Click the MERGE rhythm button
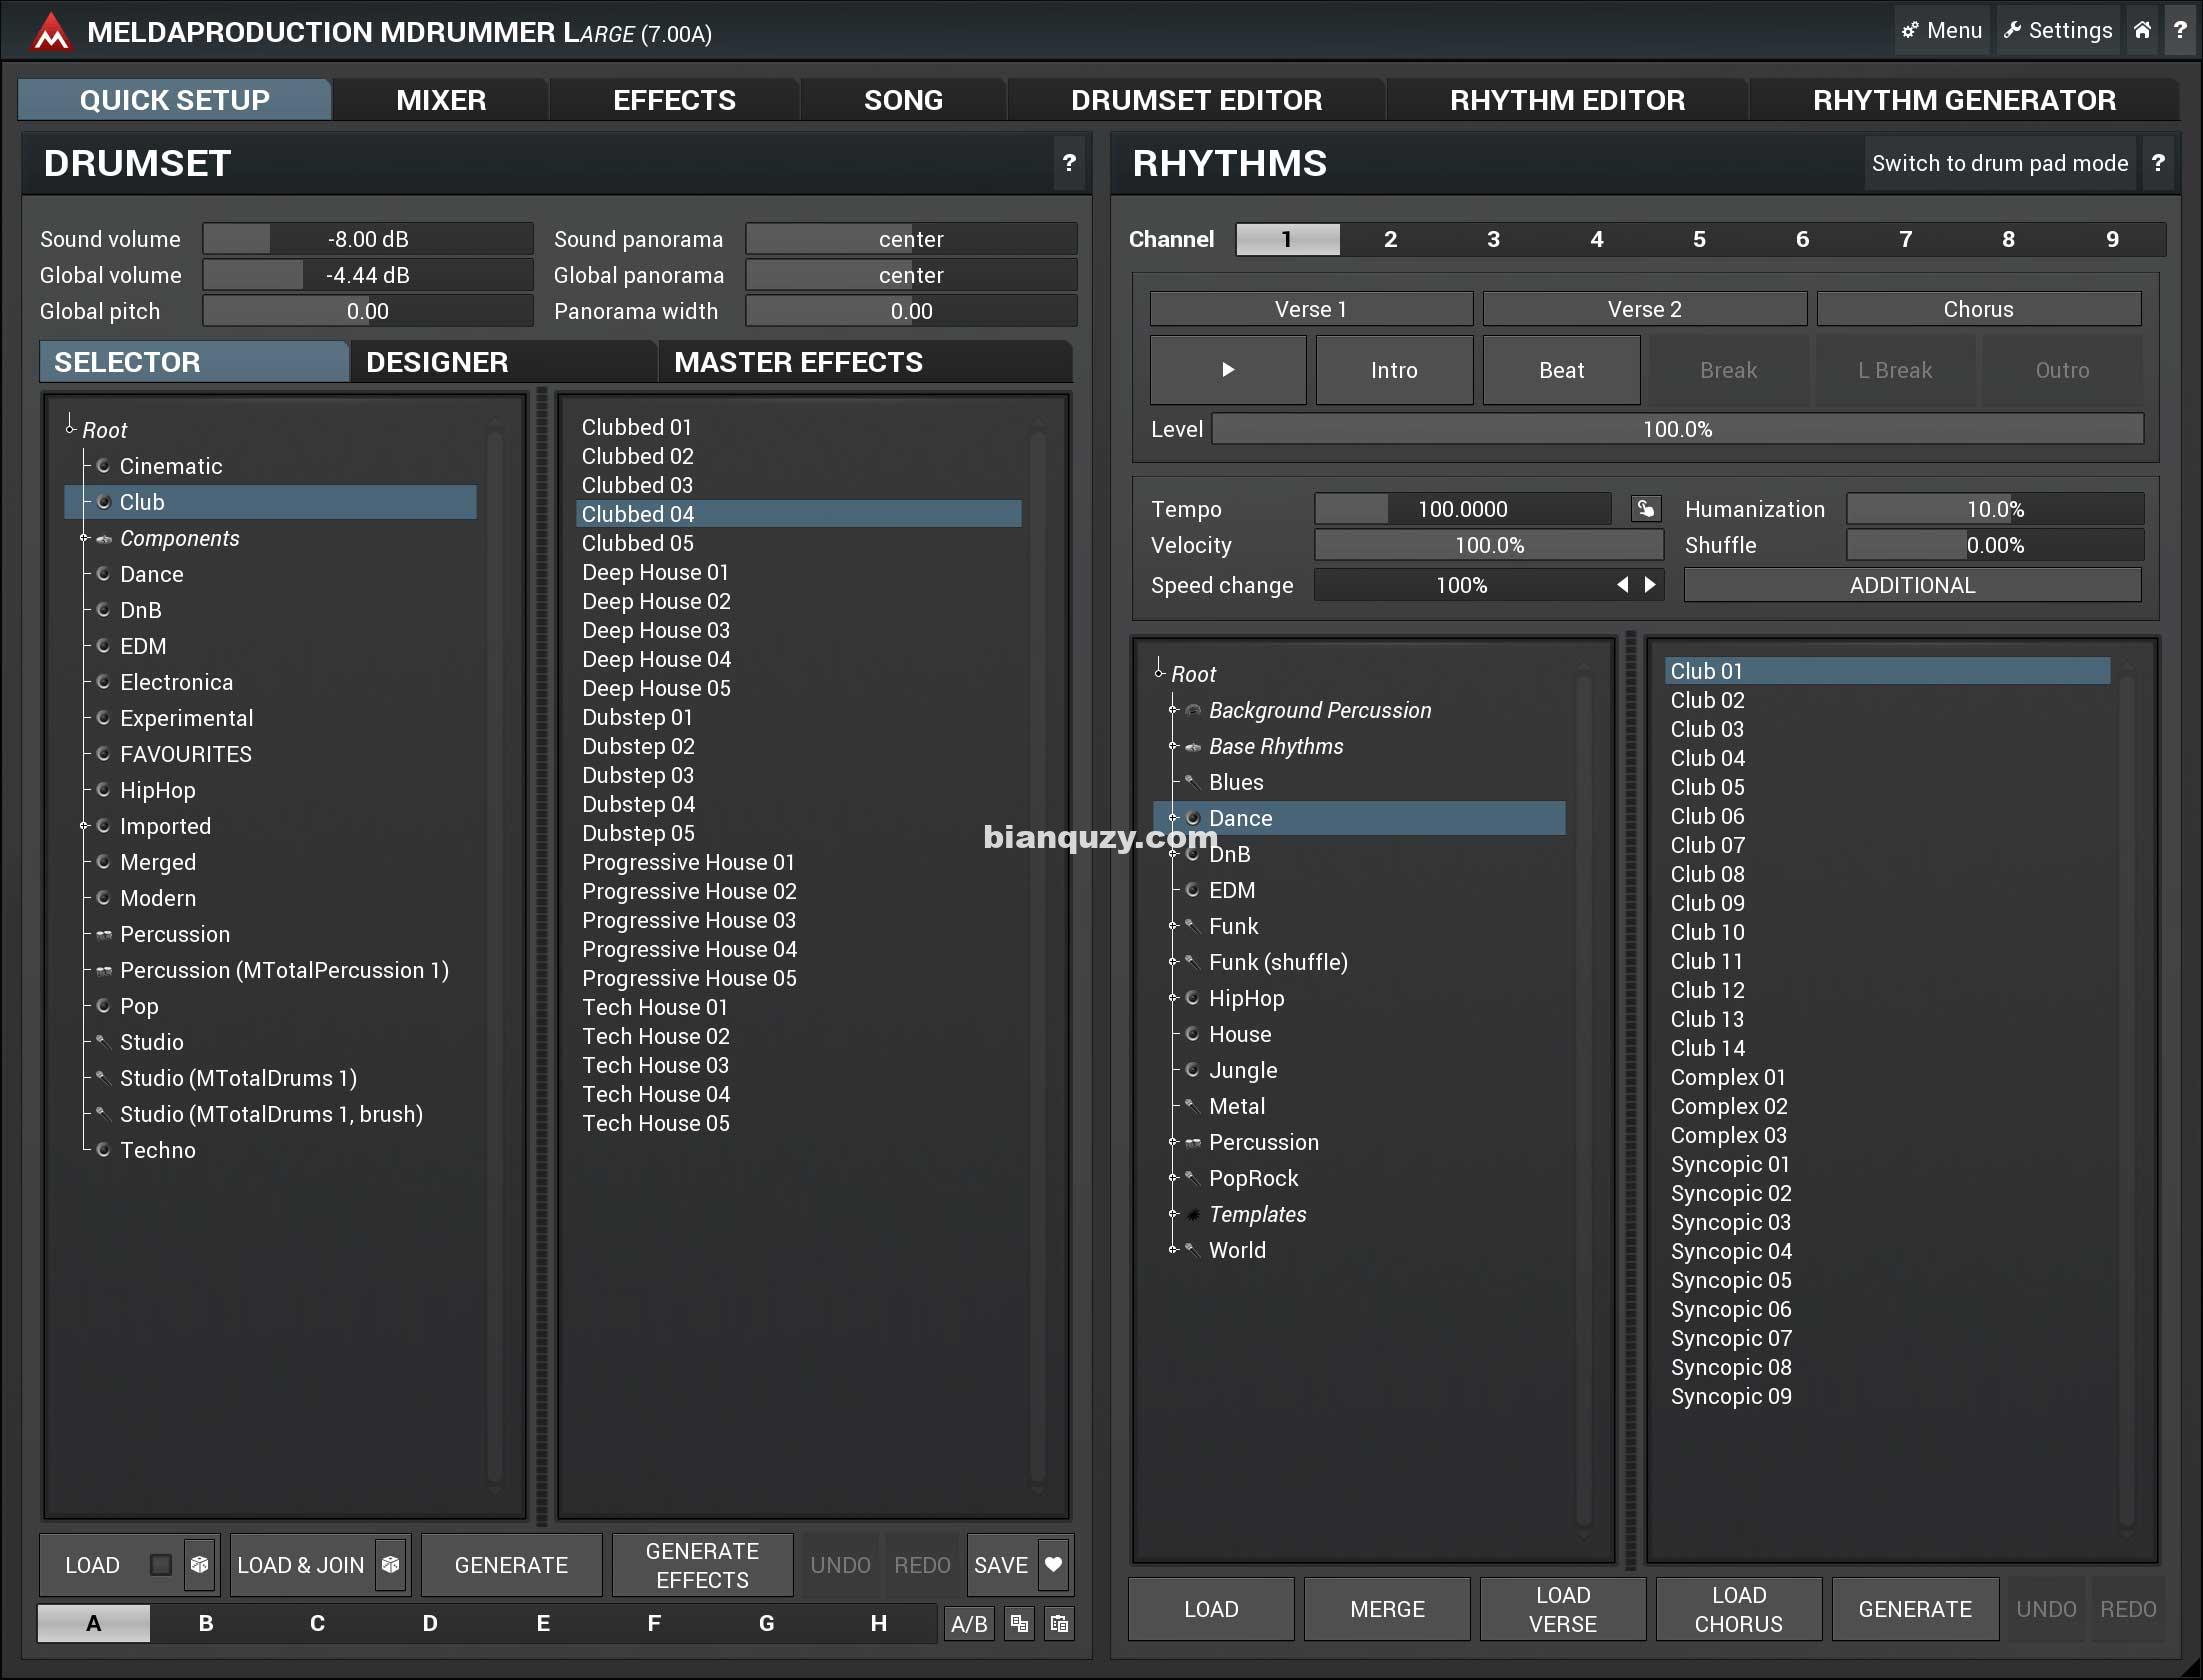 (x=1387, y=1609)
